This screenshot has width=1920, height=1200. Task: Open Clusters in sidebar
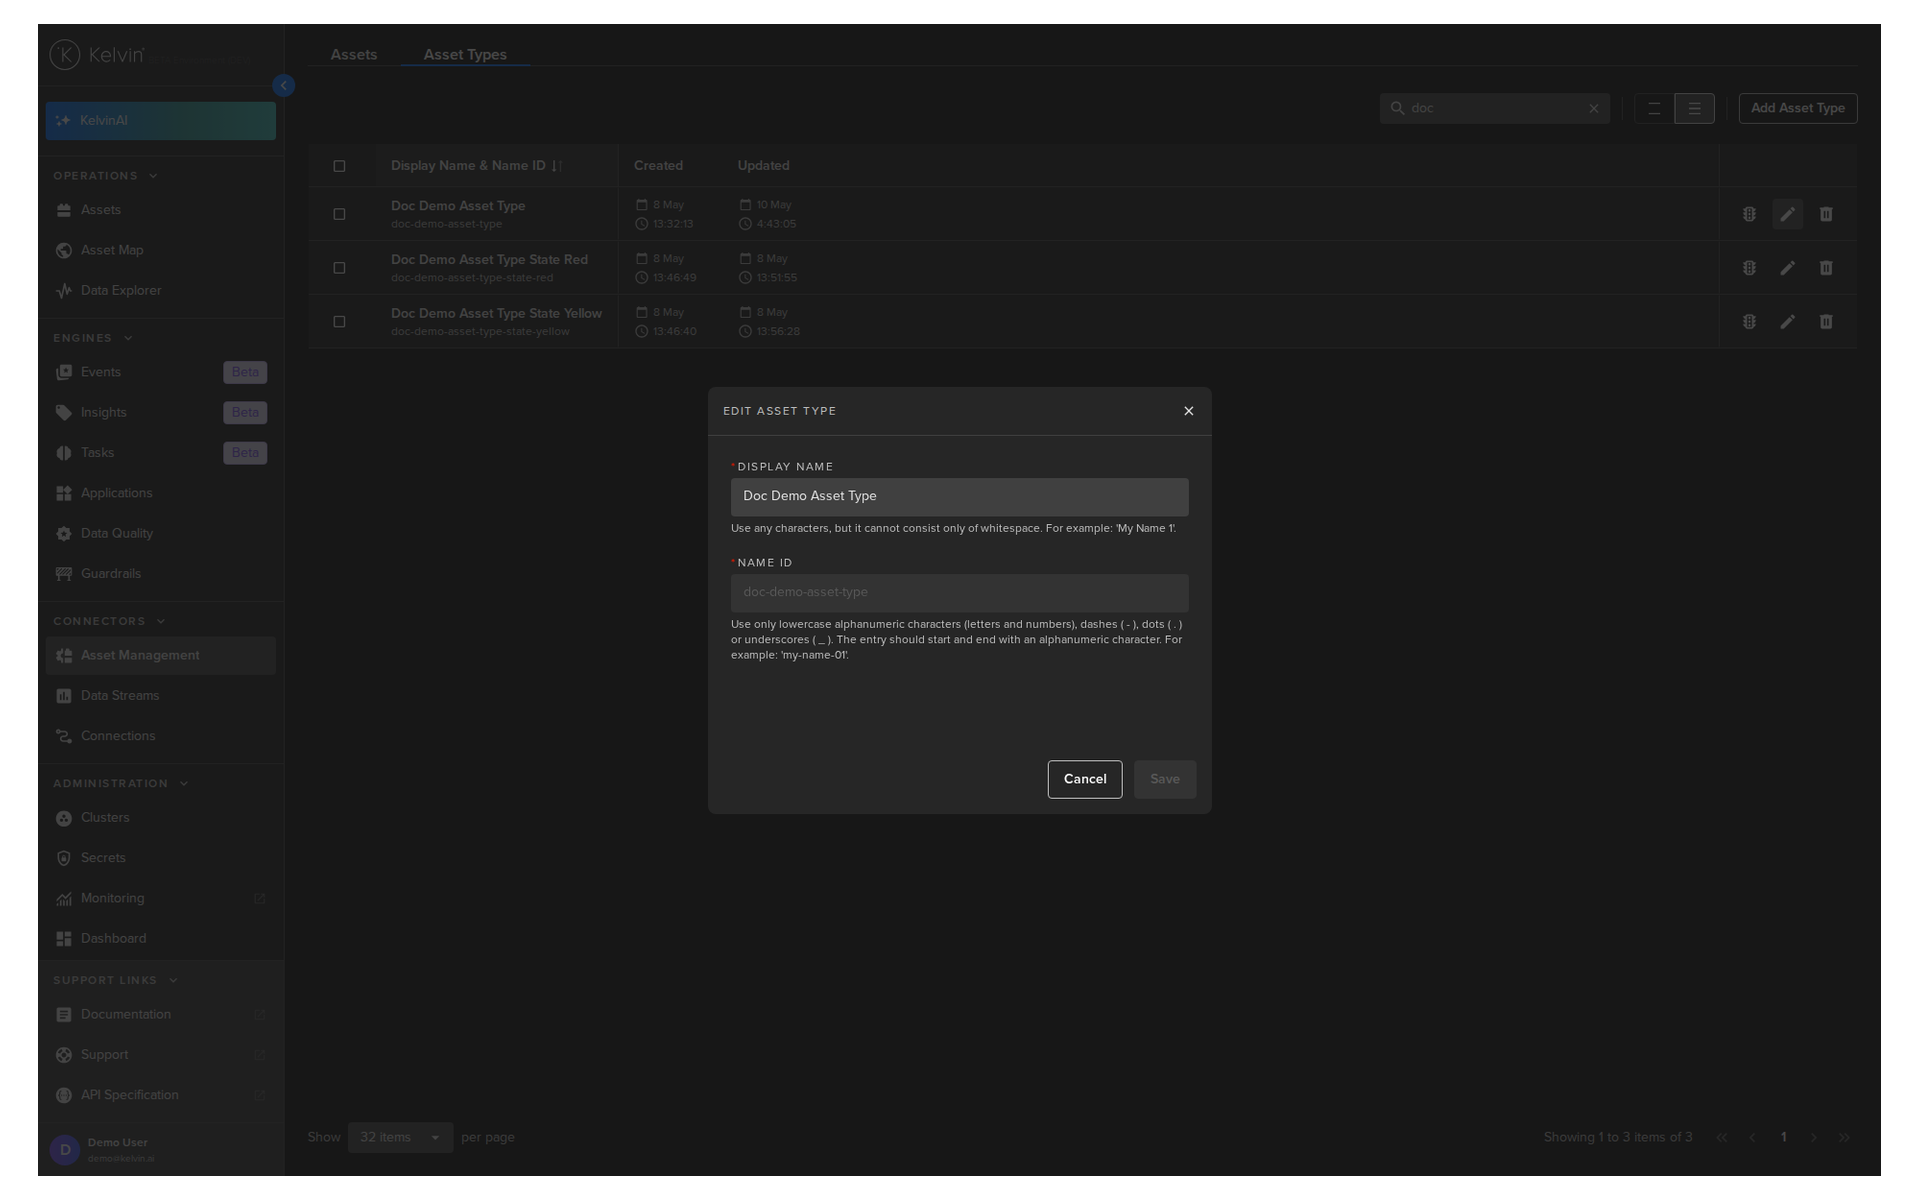click(160, 818)
